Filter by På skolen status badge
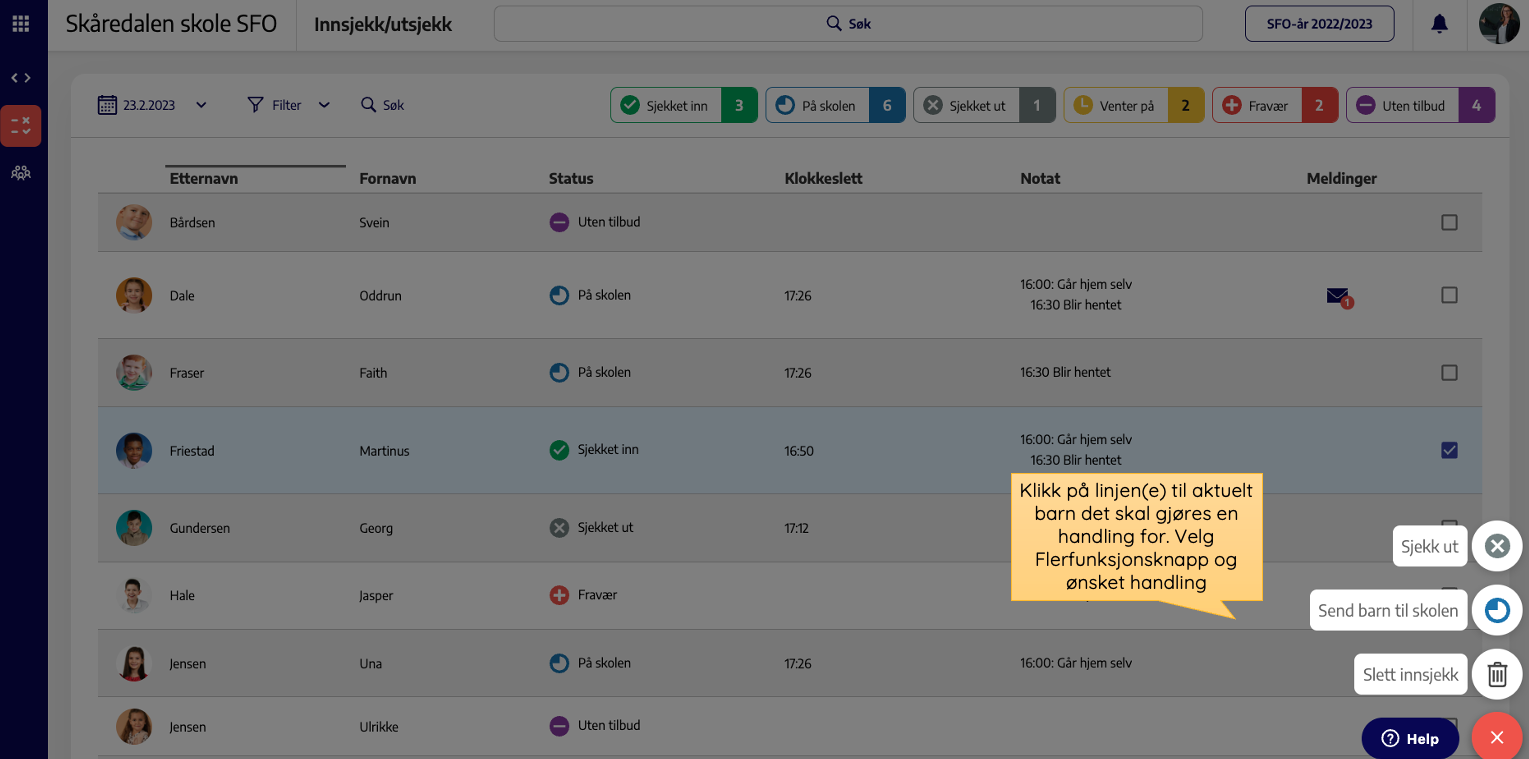Viewport: 1529px width, 759px height. pos(836,106)
